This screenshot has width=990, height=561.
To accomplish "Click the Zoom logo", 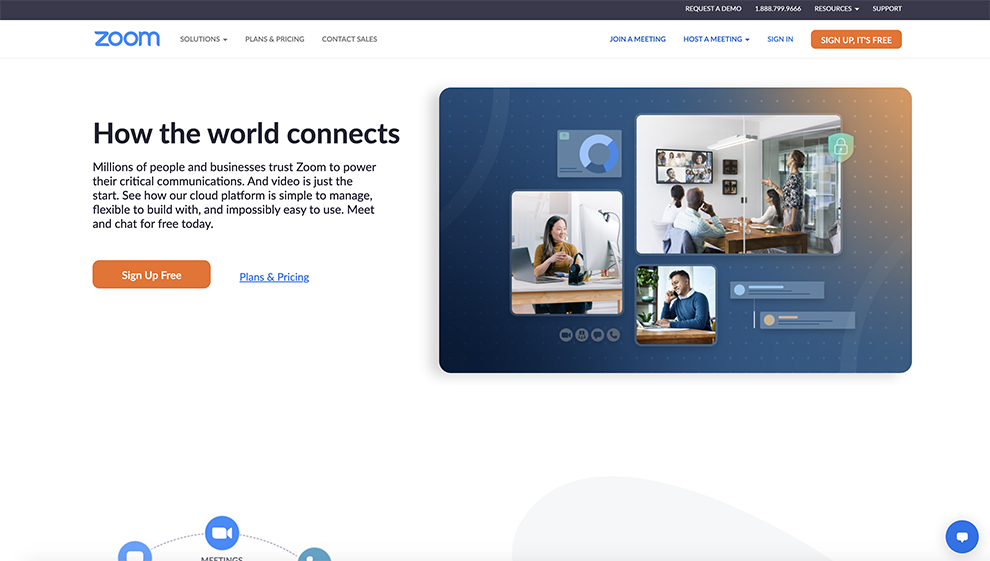I will [127, 38].
